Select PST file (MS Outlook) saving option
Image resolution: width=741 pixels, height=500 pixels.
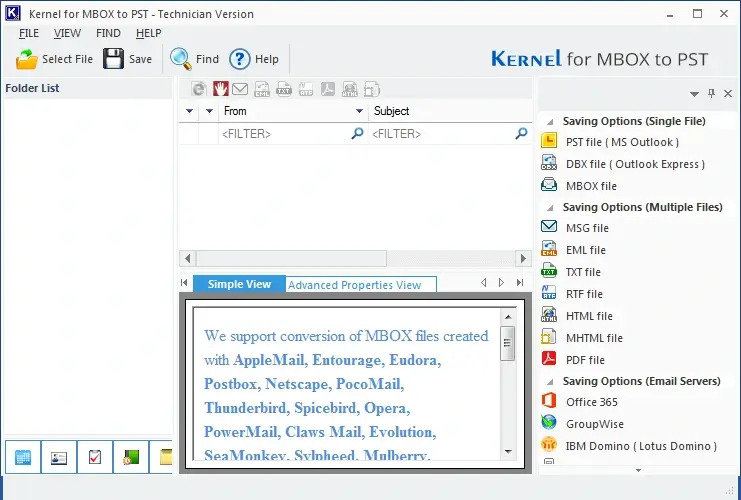coord(621,142)
